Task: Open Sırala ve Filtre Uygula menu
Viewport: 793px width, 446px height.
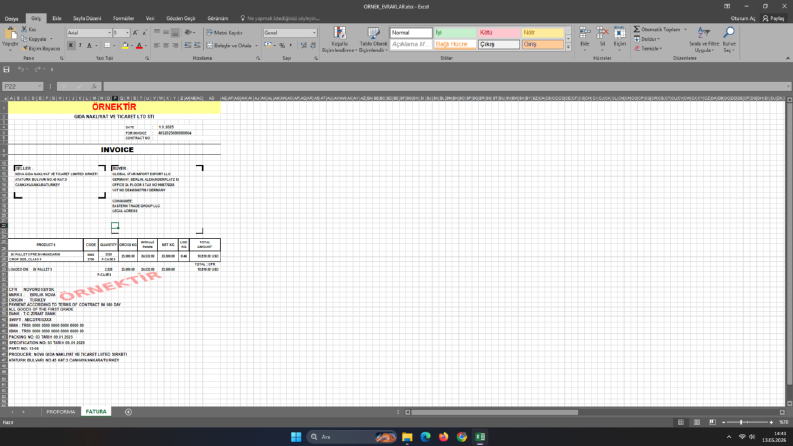Action: point(703,39)
